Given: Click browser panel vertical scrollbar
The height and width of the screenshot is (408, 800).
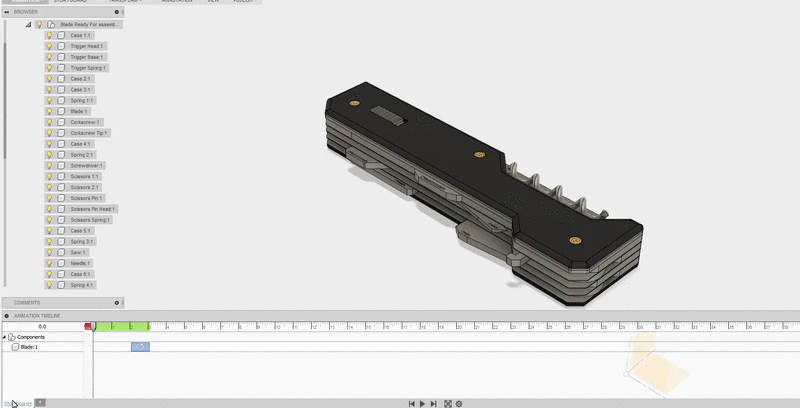Looking at the screenshot, I should [x=5, y=99].
